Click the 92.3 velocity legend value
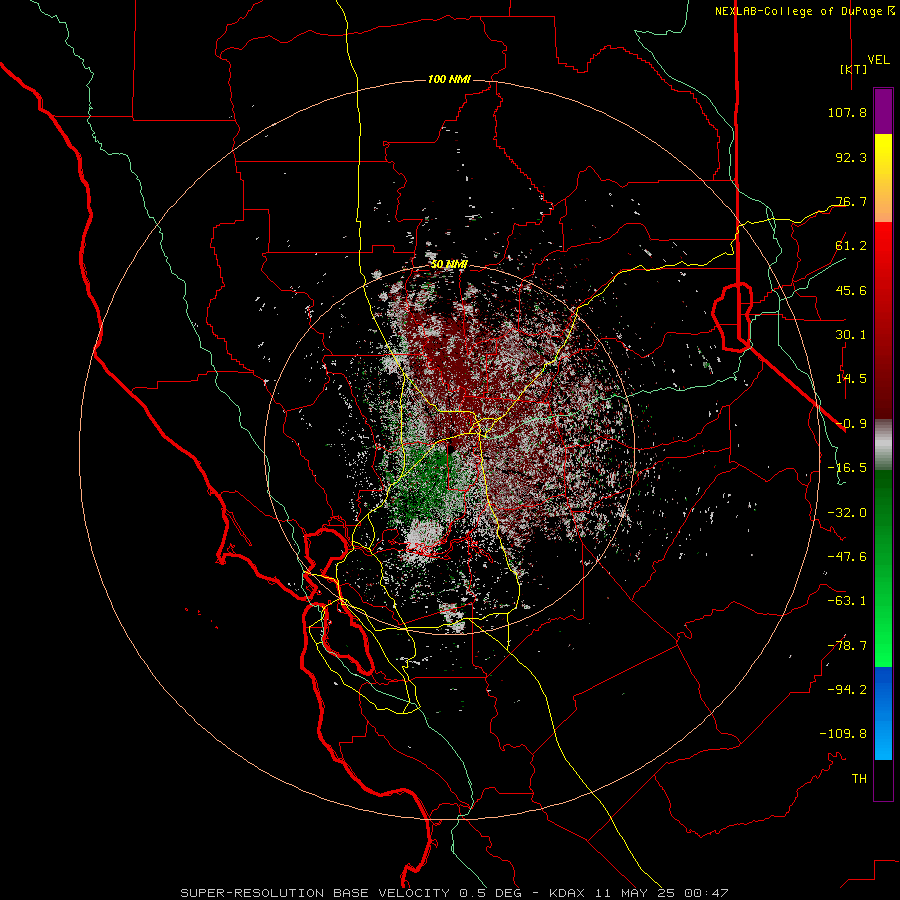The image size is (900, 900). click(851, 157)
